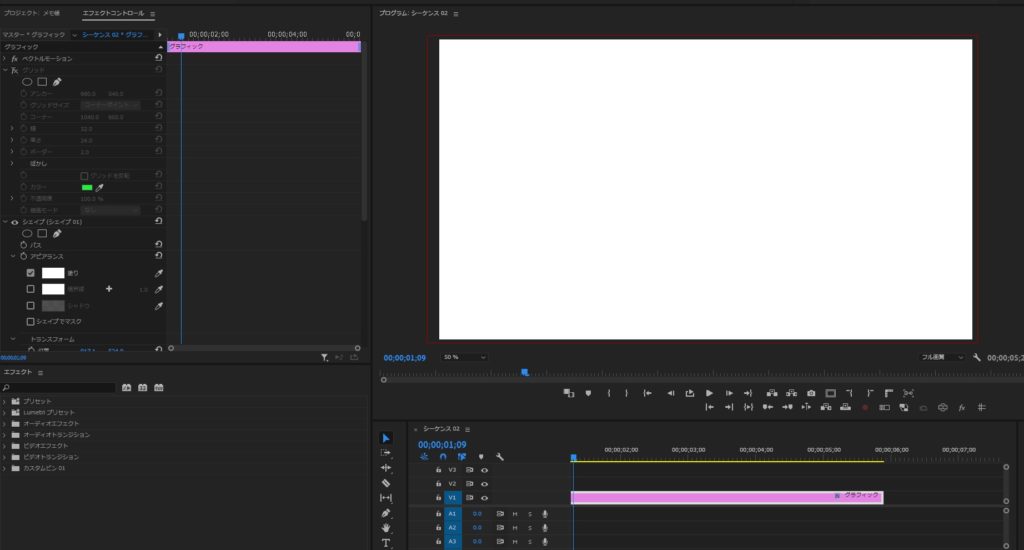Select the Selection arrow tool
The width and height of the screenshot is (1024, 550).
click(386, 438)
